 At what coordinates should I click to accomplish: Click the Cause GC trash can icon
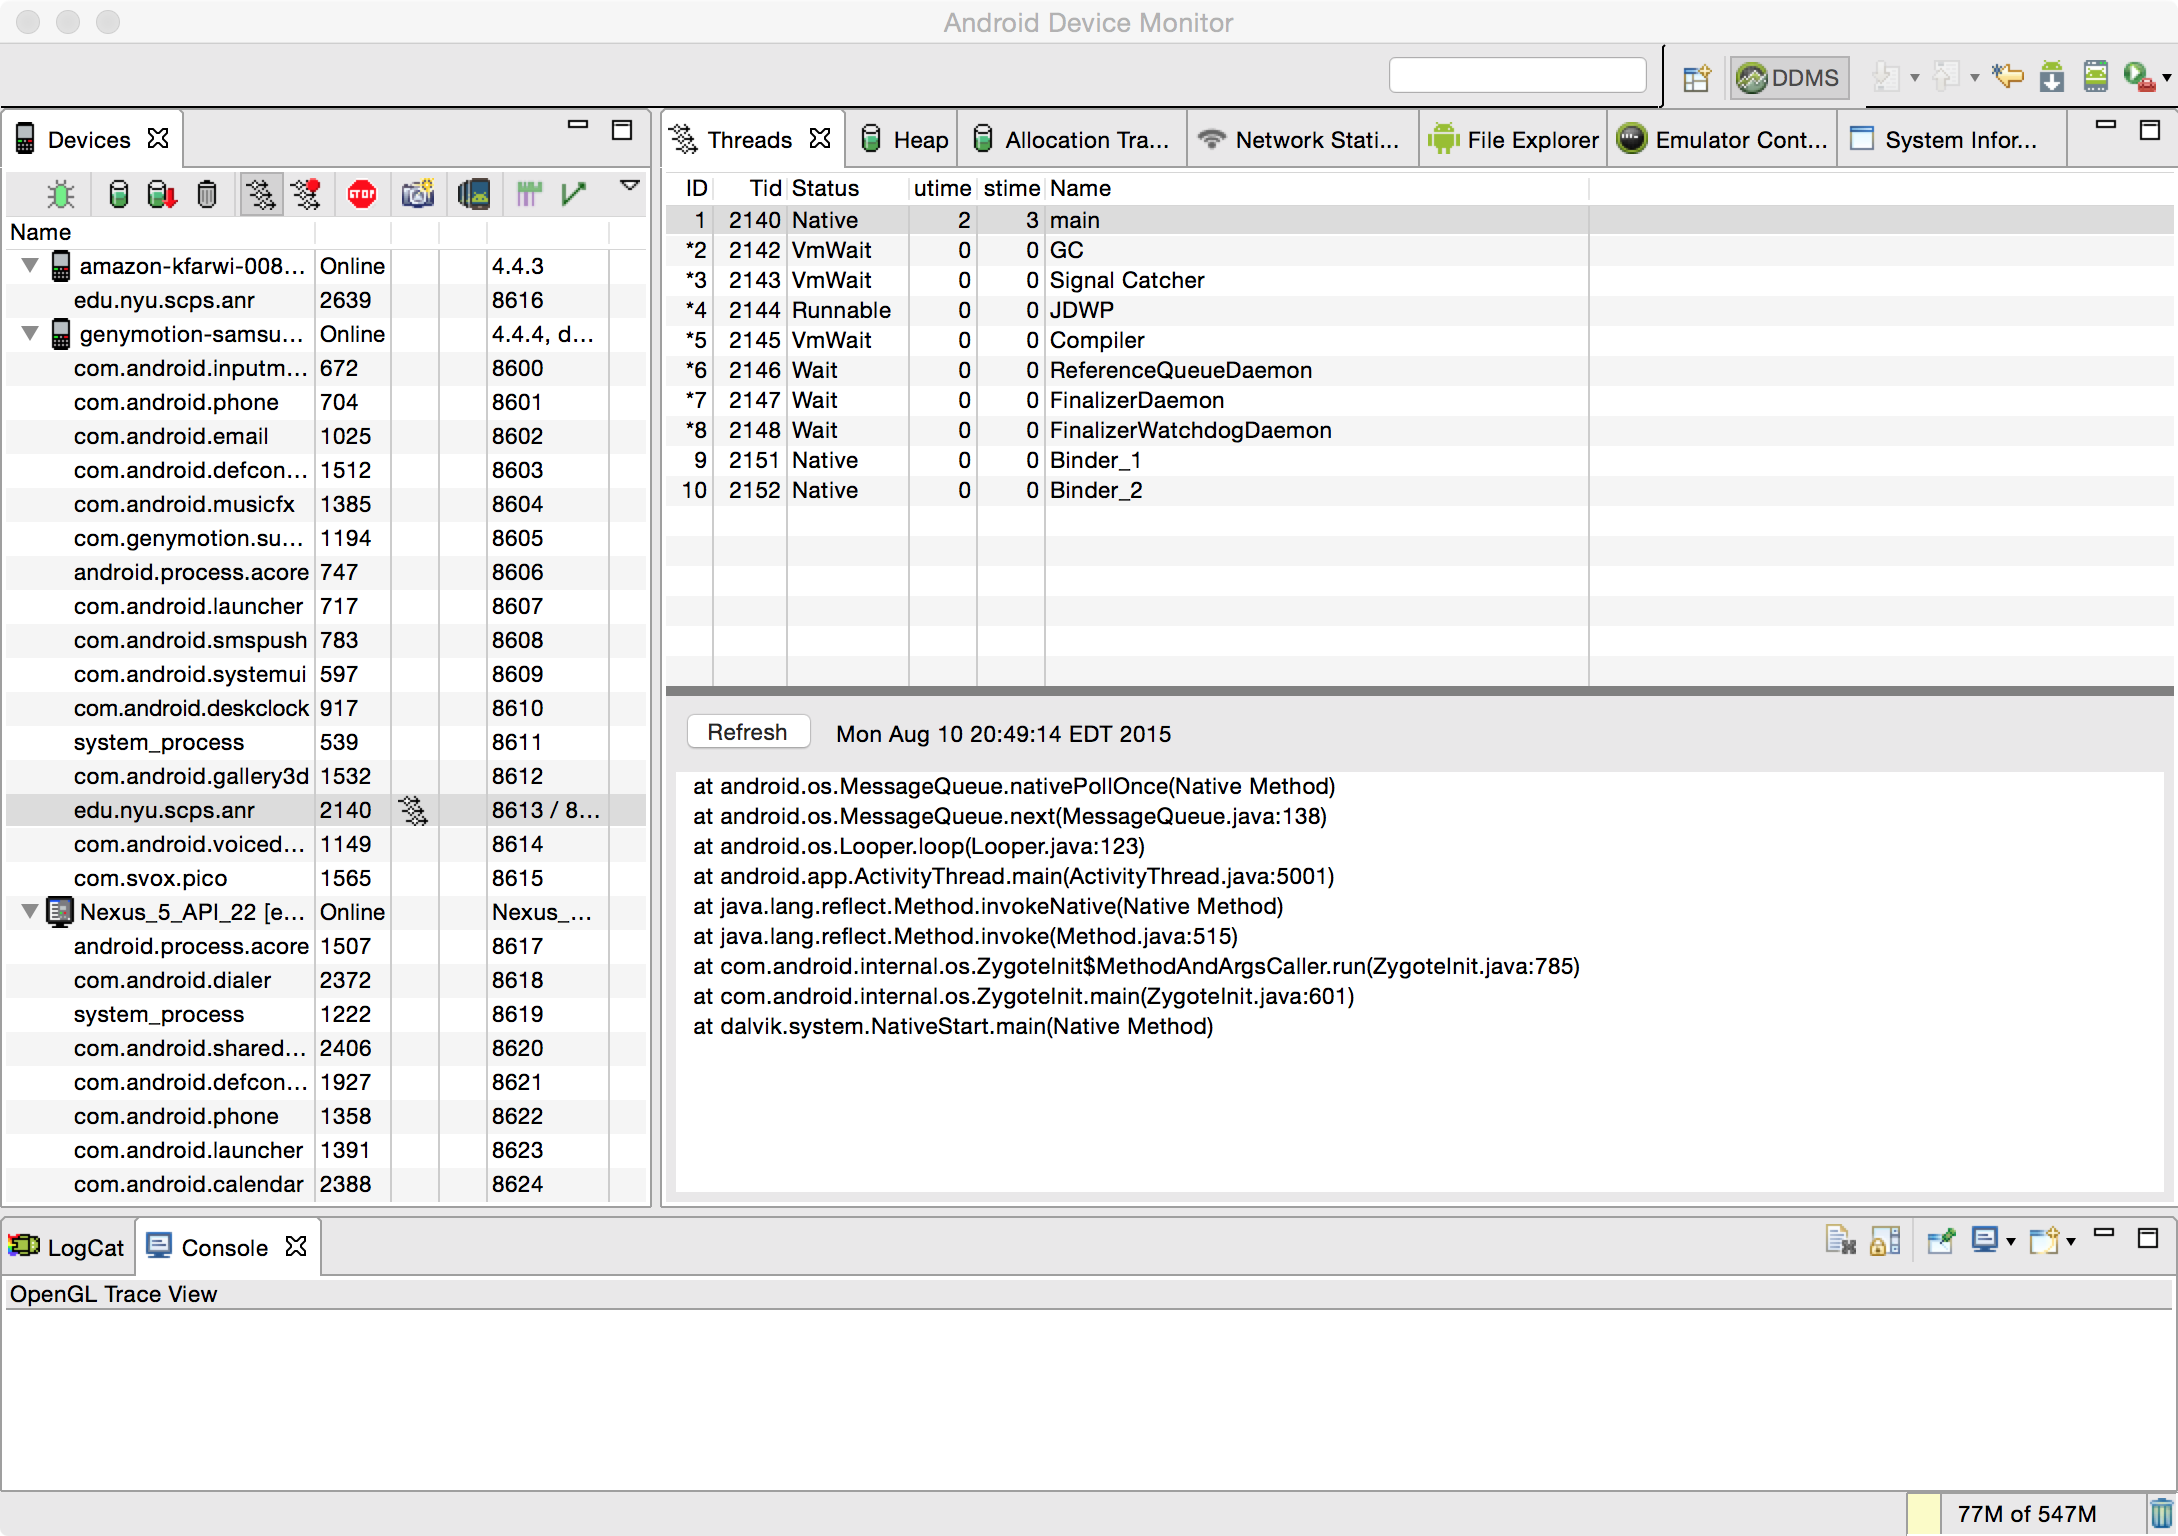[207, 194]
